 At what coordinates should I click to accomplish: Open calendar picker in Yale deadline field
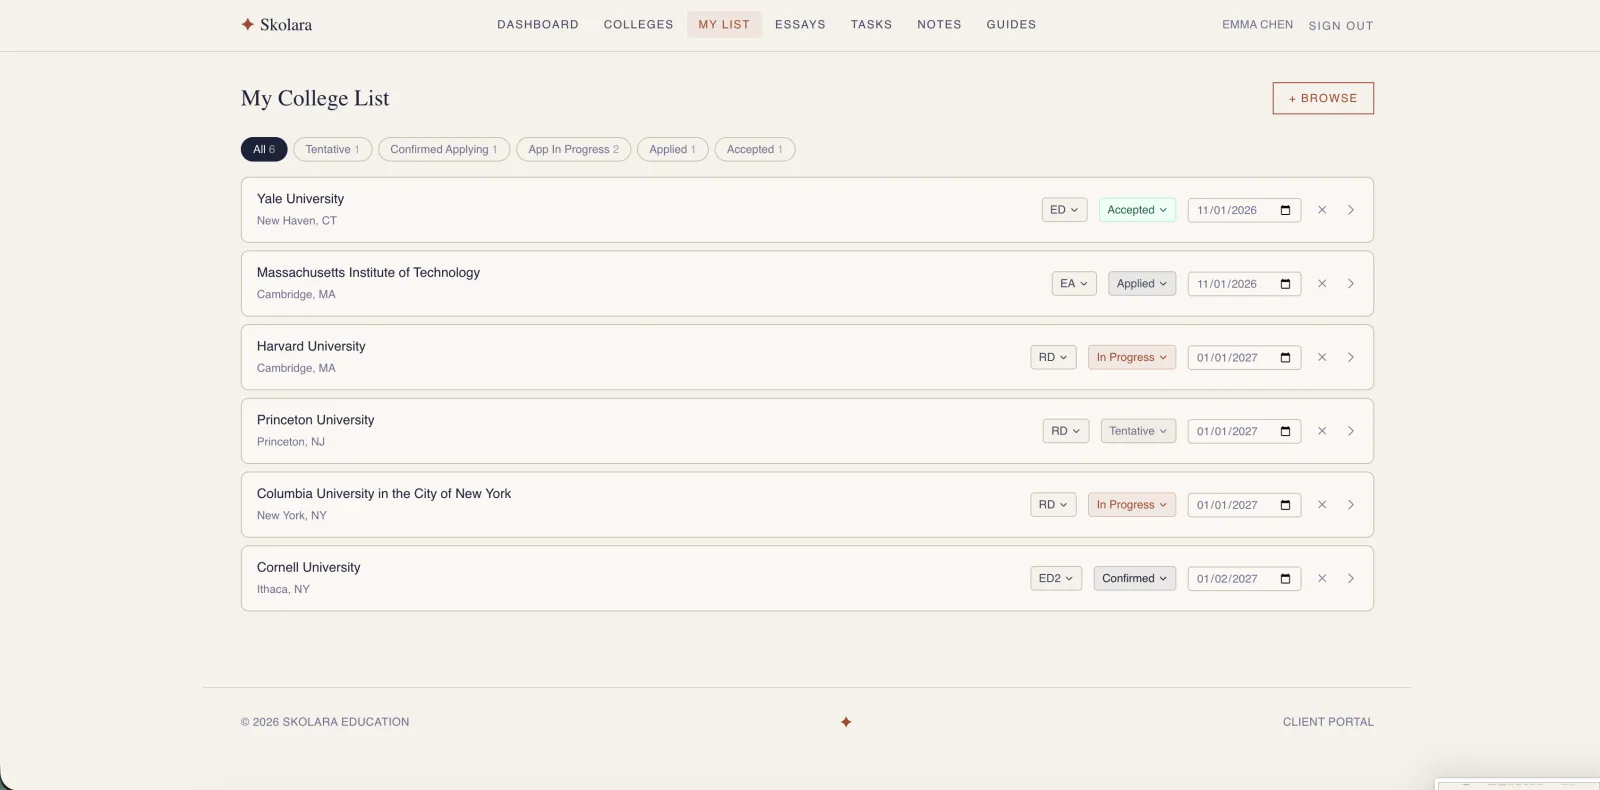tap(1286, 210)
